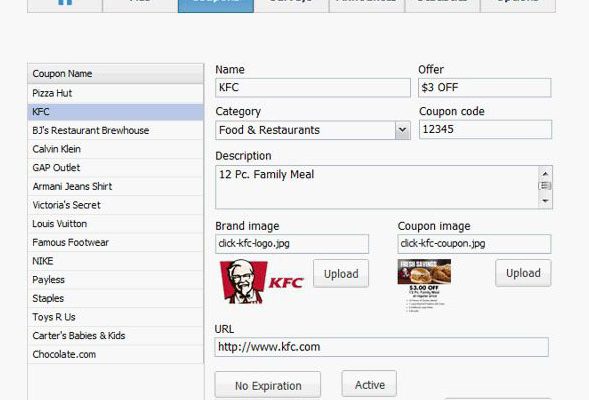Click the Description scrollbar up arrow
The width and height of the screenshot is (589, 400).
tap(545, 173)
